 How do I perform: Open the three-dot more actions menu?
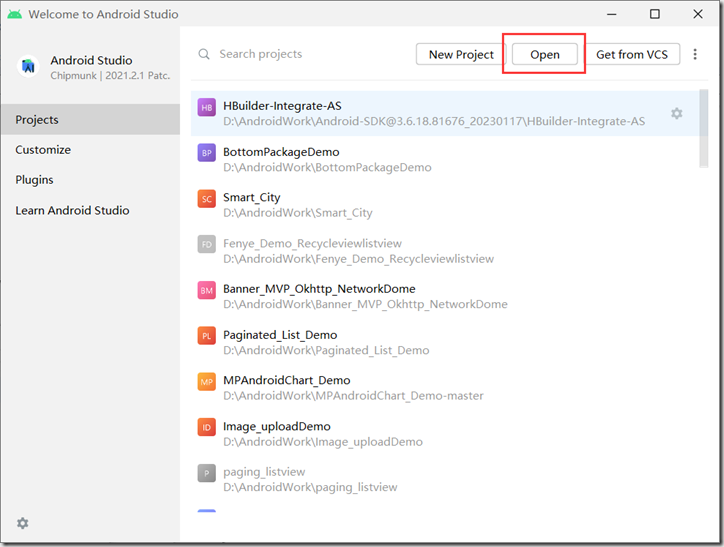(x=696, y=55)
